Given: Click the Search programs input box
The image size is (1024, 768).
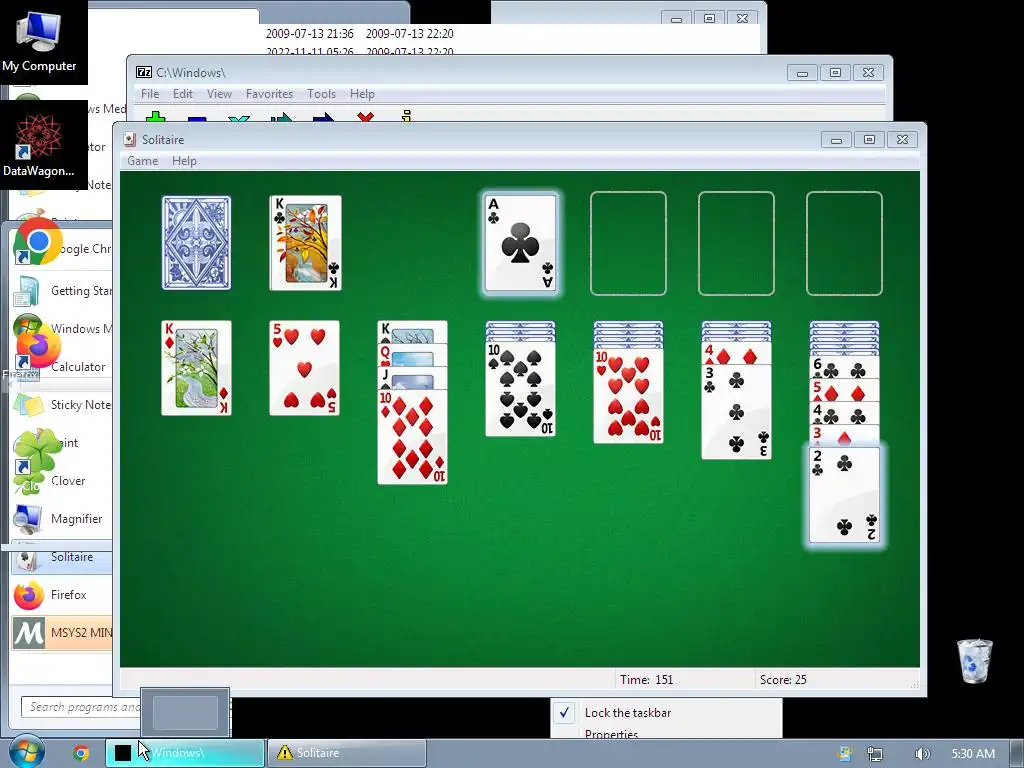Looking at the screenshot, I should click(81, 707).
